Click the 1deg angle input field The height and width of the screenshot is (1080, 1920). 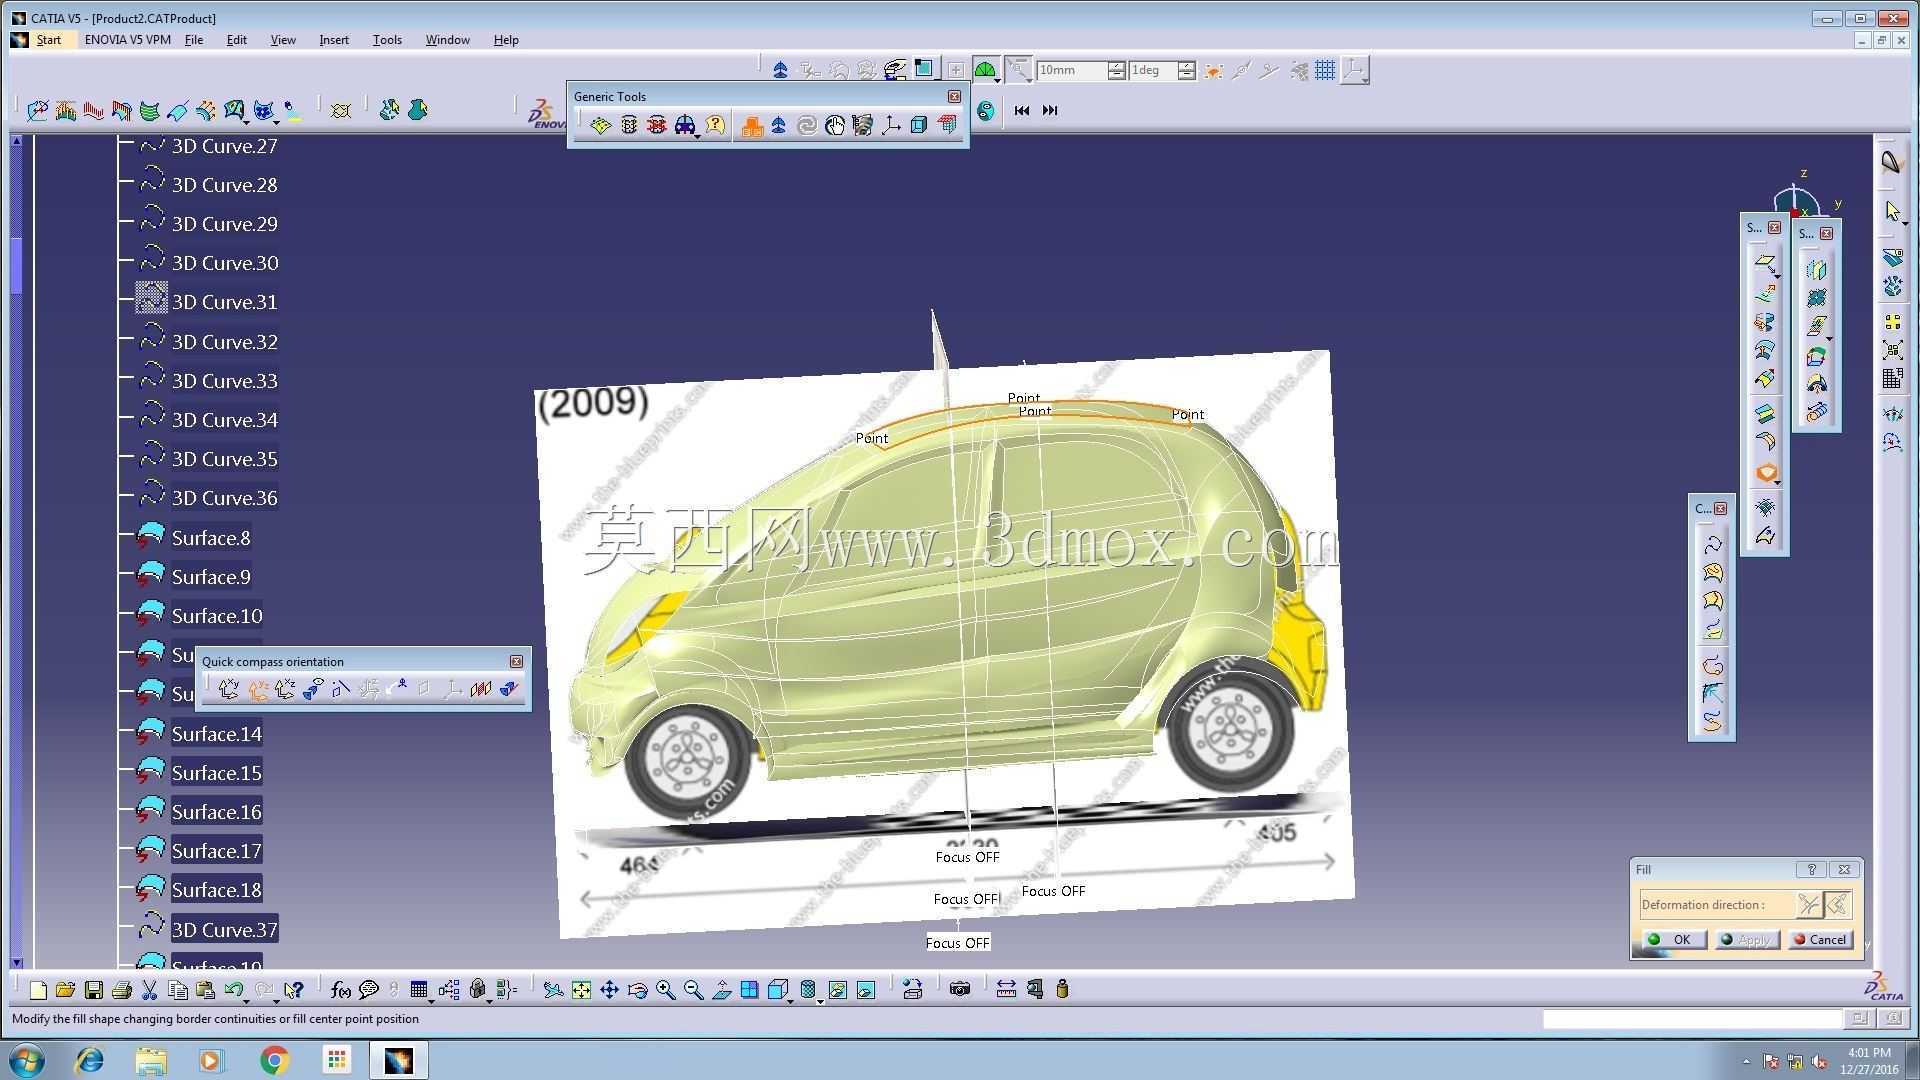[1152, 70]
